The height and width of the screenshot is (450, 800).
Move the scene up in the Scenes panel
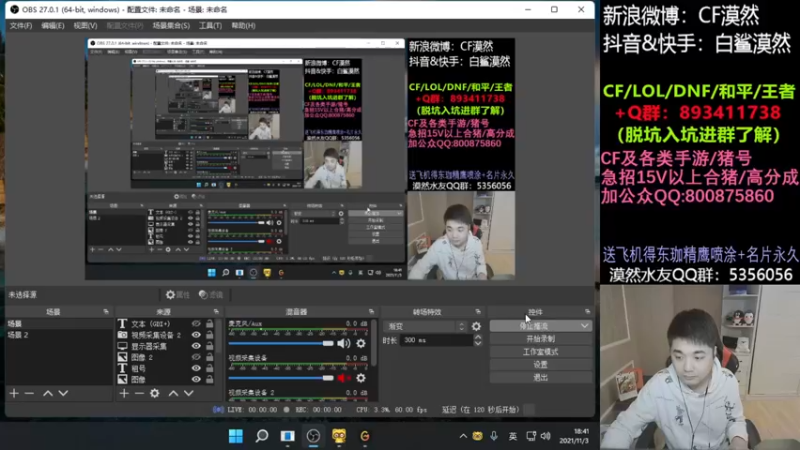tap(47, 393)
